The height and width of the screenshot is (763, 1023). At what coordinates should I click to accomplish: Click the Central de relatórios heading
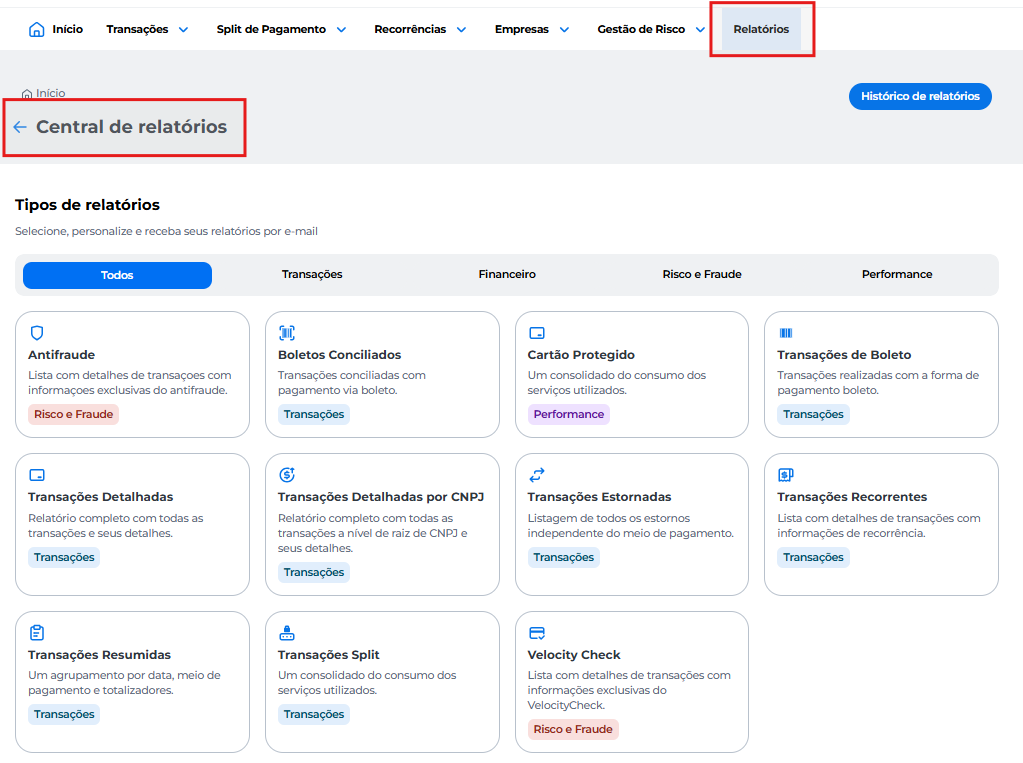(x=131, y=127)
